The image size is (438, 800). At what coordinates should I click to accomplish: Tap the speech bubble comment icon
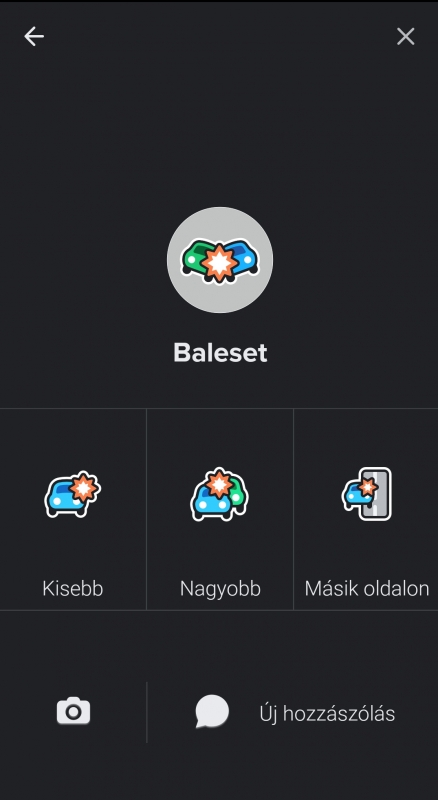click(212, 711)
